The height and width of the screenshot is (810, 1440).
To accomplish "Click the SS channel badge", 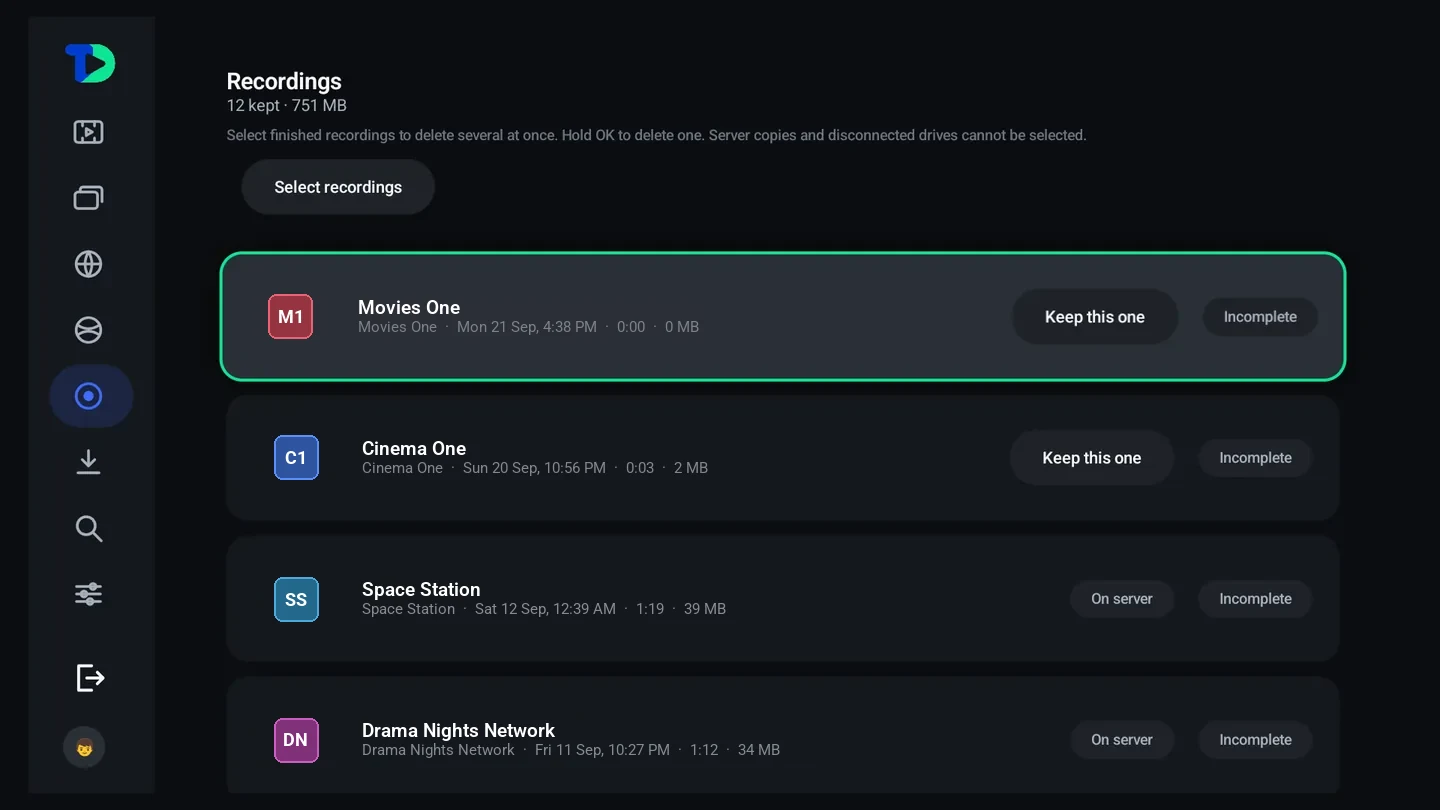I will point(296,599).
